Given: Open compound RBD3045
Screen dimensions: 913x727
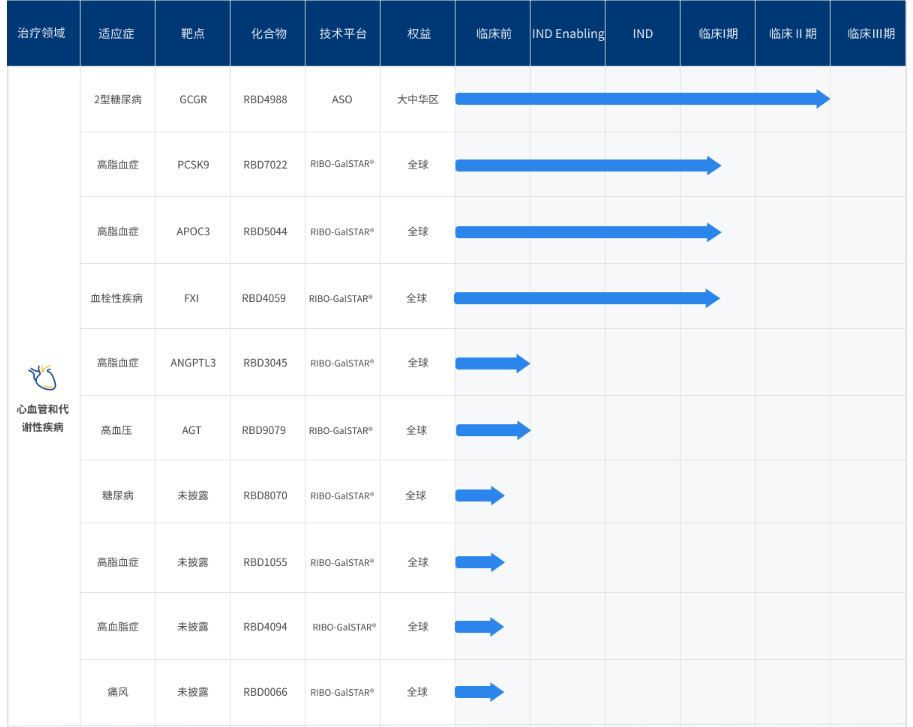Looking at the screenshot, I should tap(266, 363).
